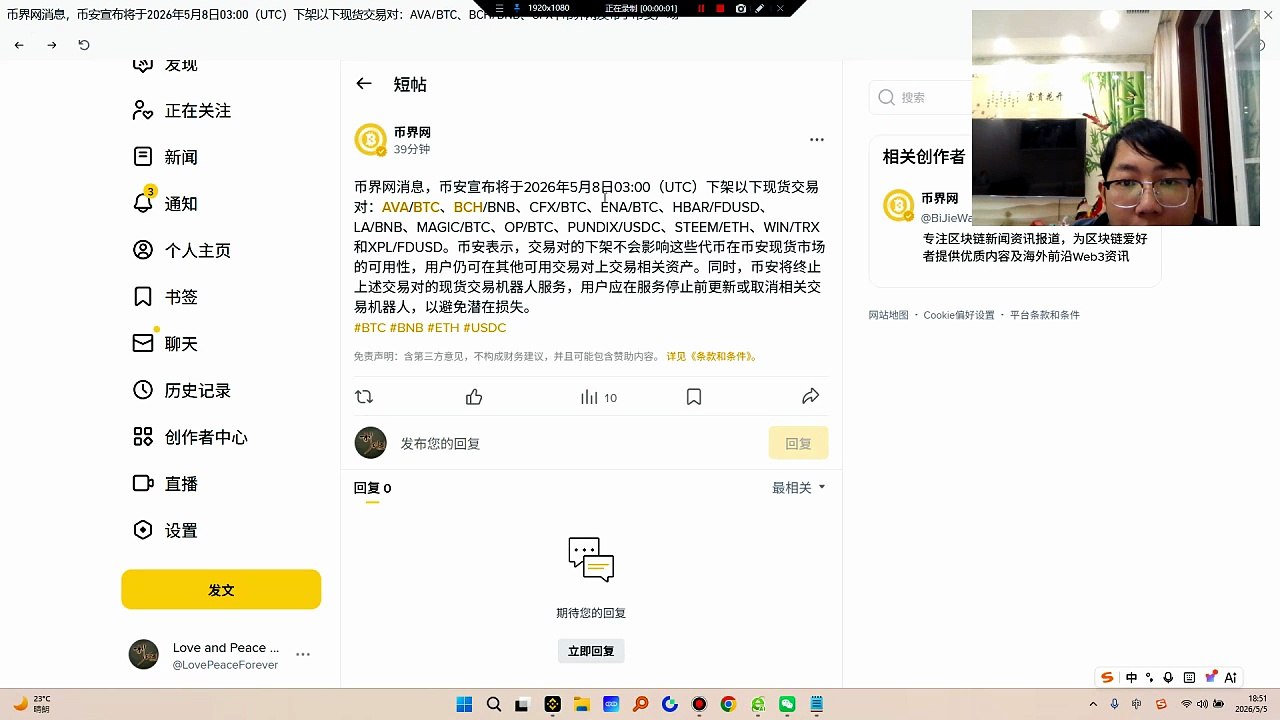Stop the screen recording
The image size is (1280, 720).
click(720, 8)
